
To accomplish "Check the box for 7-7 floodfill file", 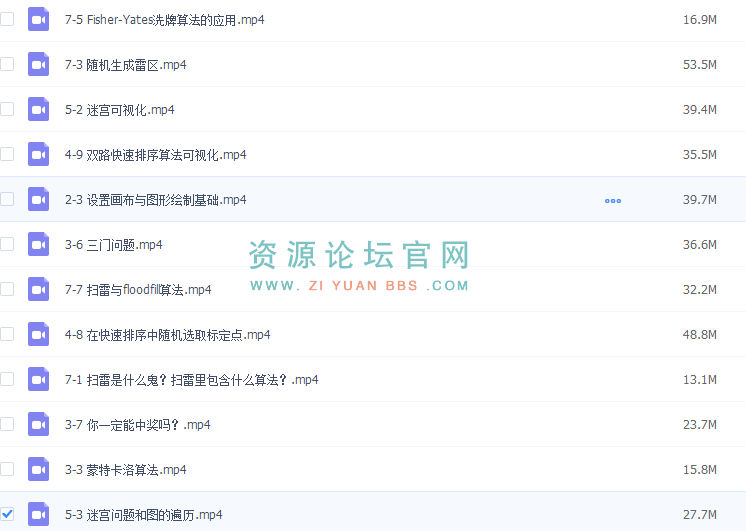I will pyautogui.click(x=7, y=289).
